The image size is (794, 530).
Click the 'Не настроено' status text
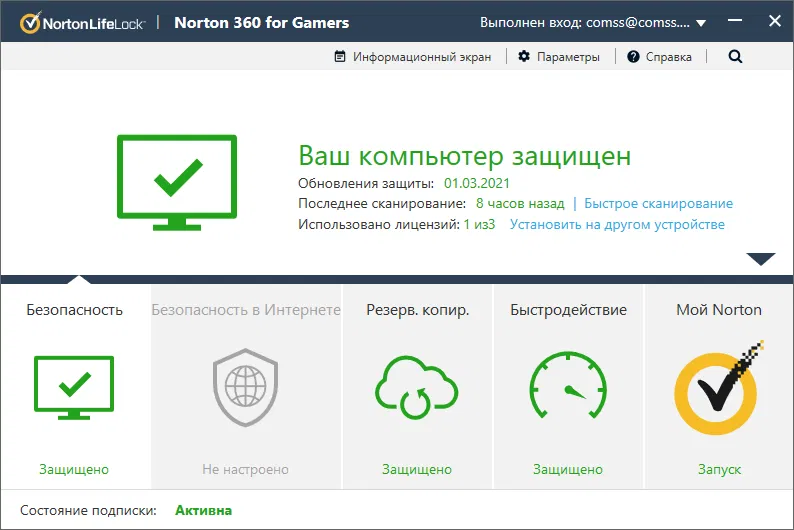(246, 469)
